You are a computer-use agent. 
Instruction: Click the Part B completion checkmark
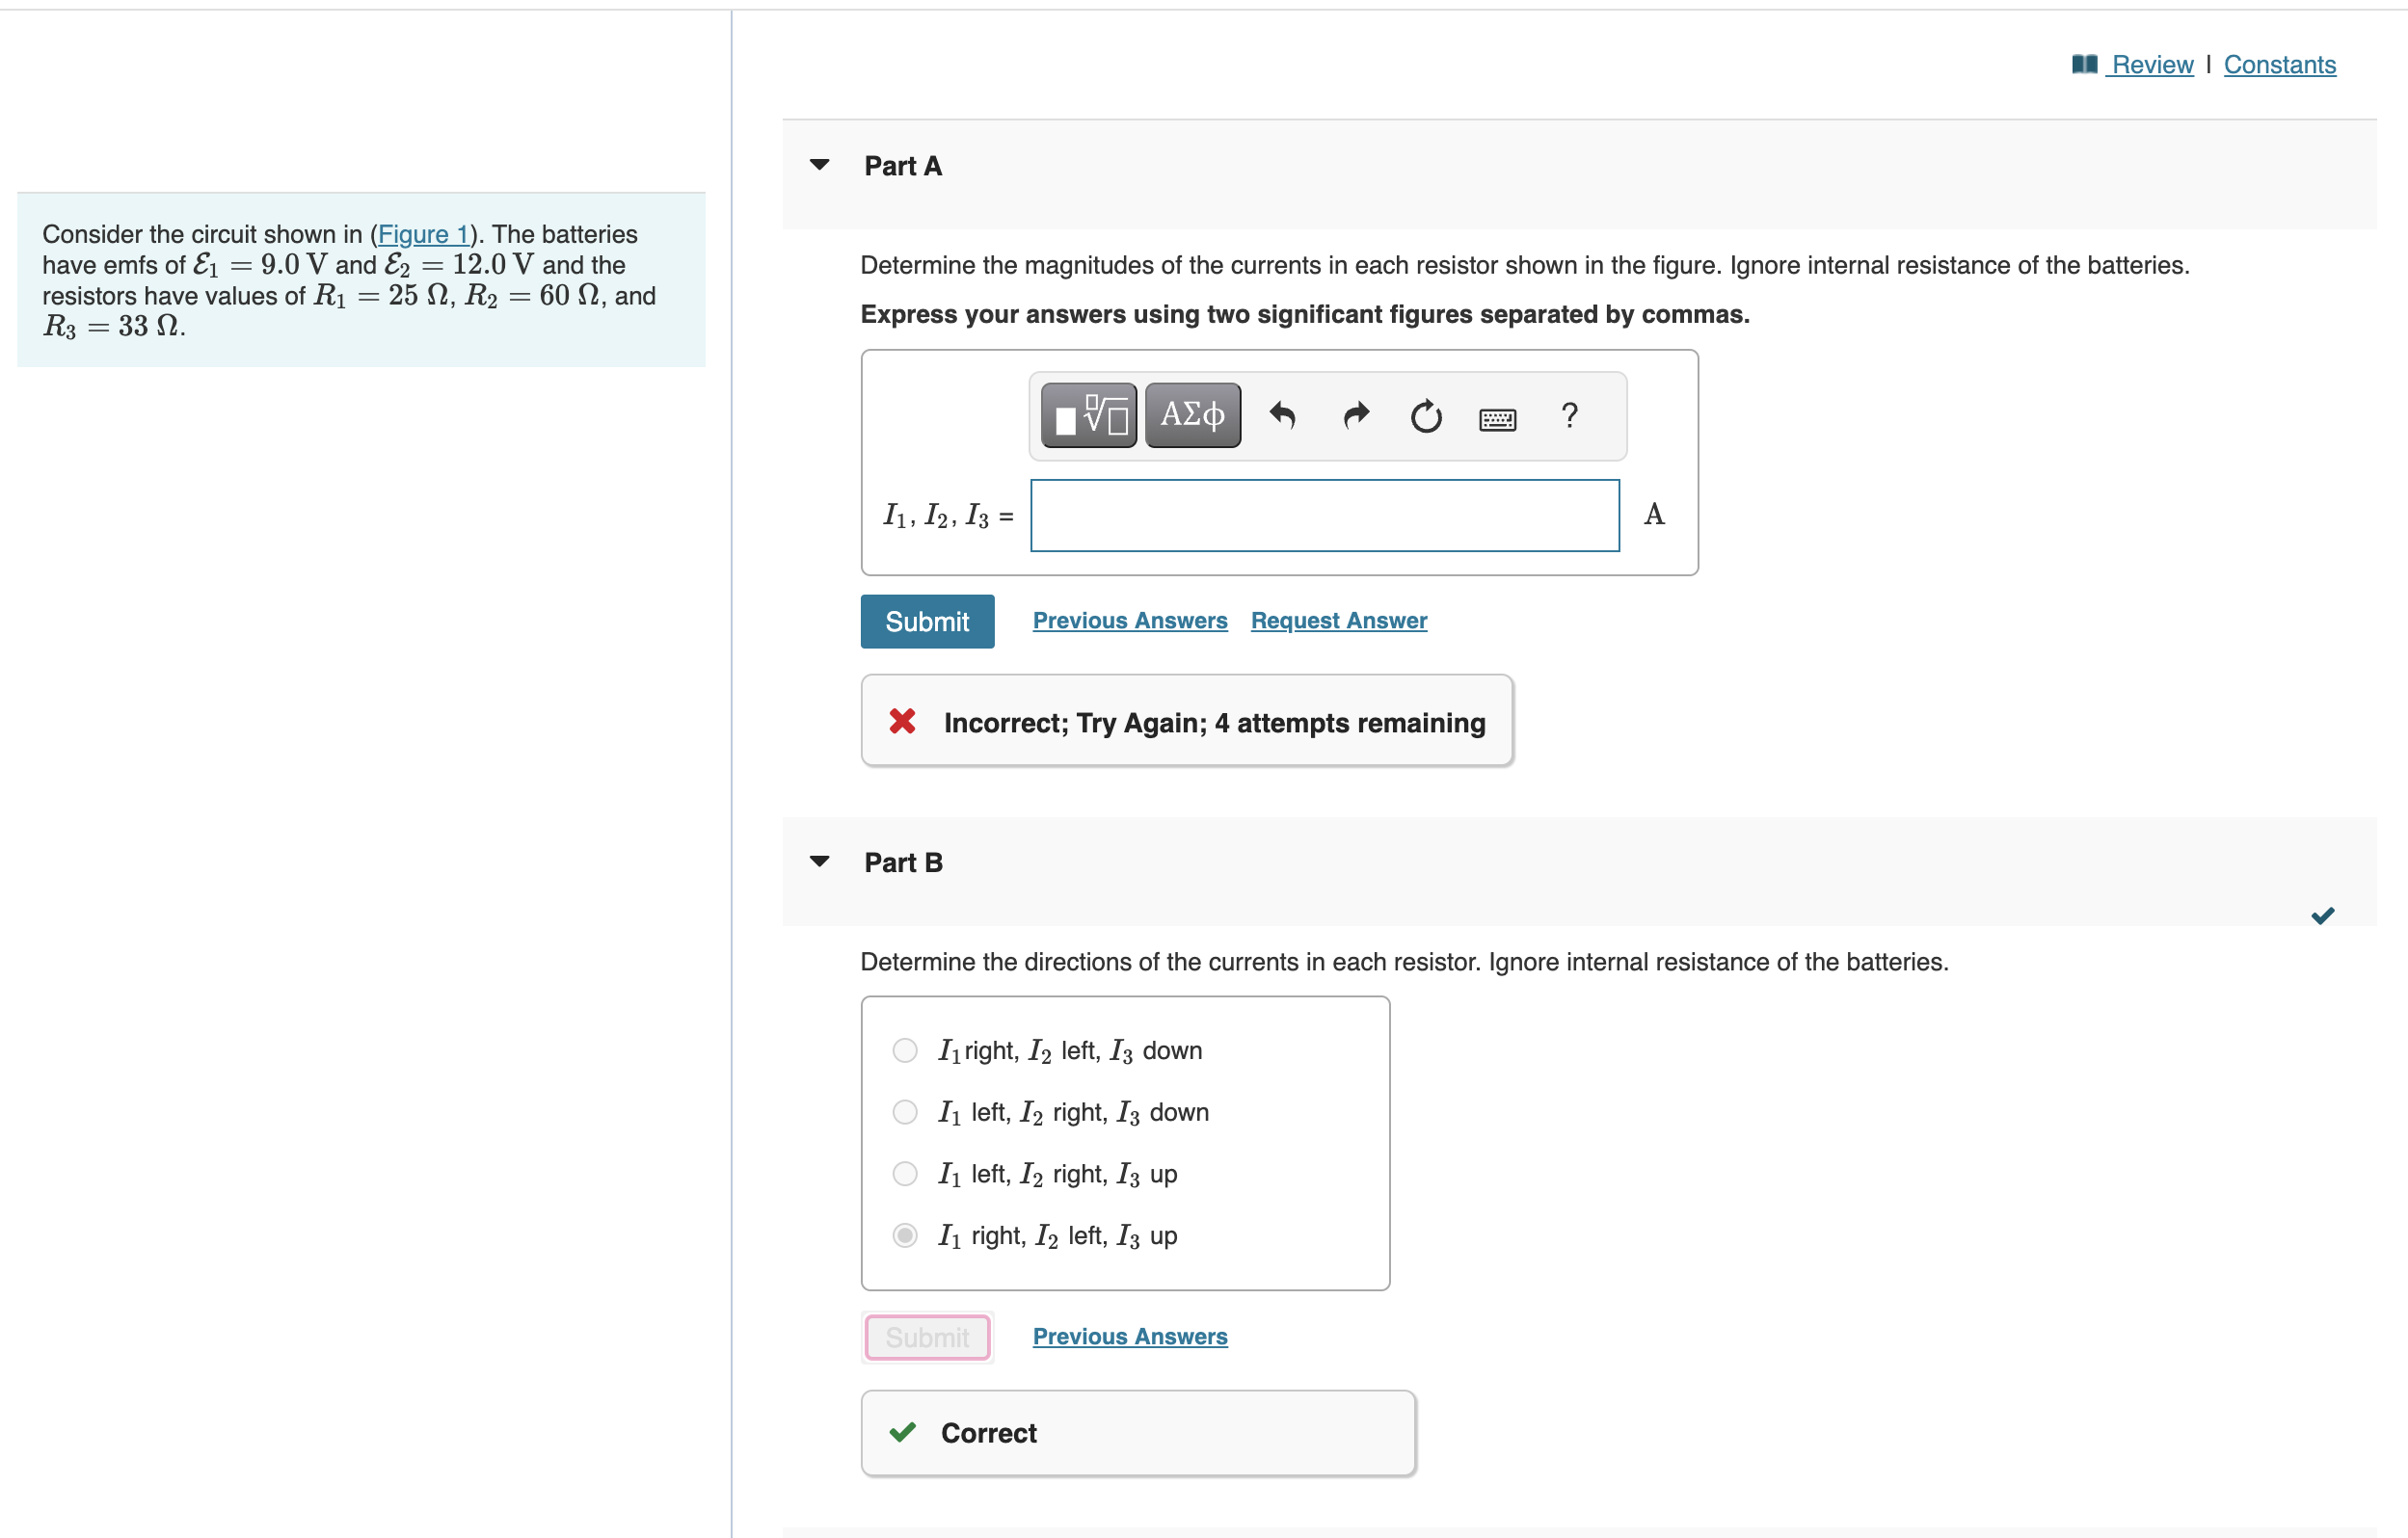2324,914
